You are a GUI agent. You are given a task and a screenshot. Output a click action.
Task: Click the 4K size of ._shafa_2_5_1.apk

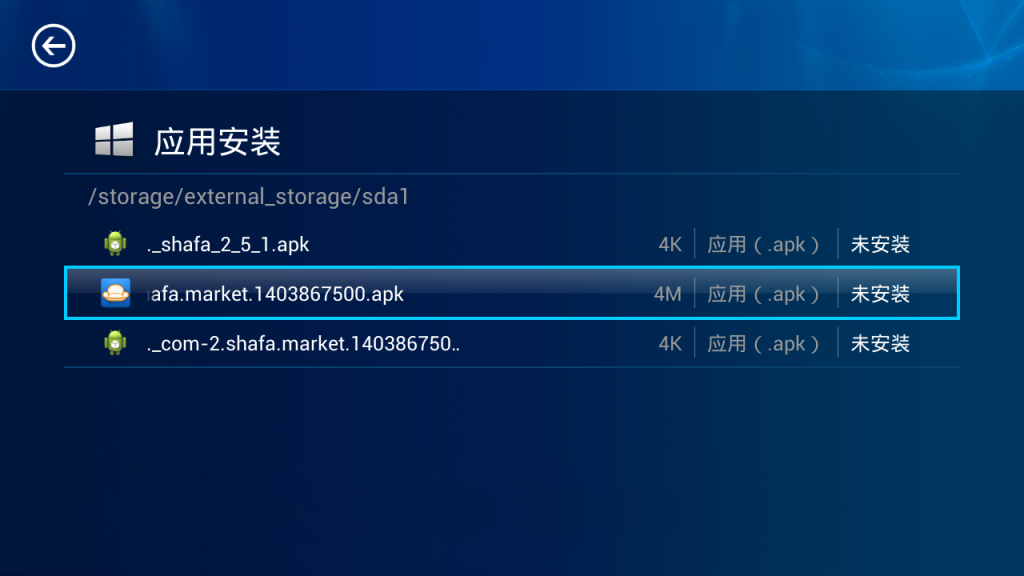(x=670, y=244)
